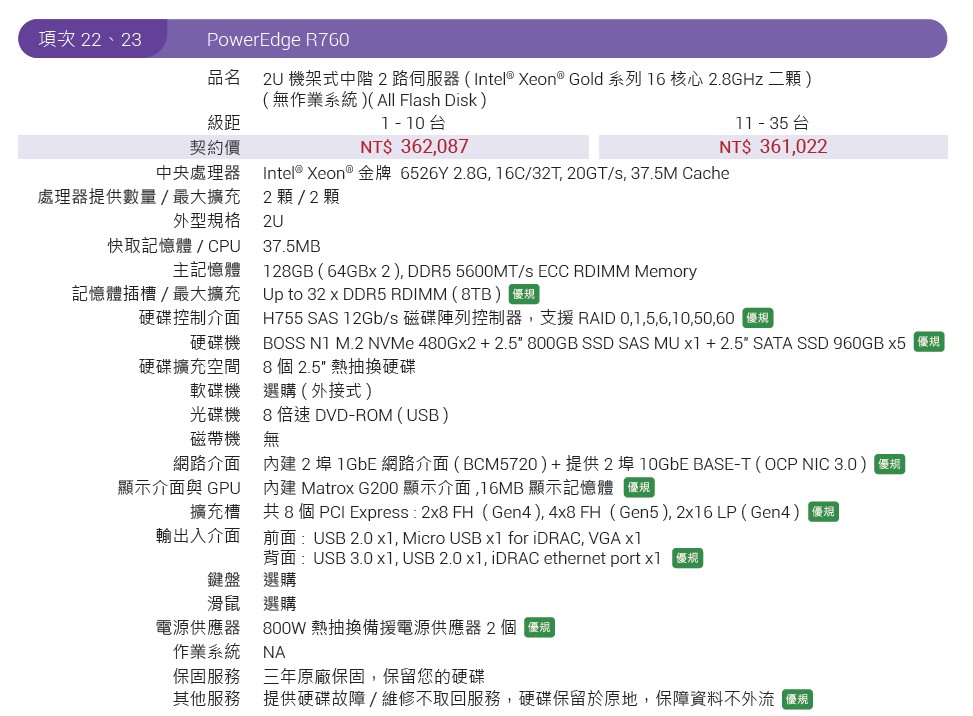The width and height of the screenshot is (973, 716).
Task: Click the 8 倍速 DVD-ROM (USB) value
Action: 356,415
